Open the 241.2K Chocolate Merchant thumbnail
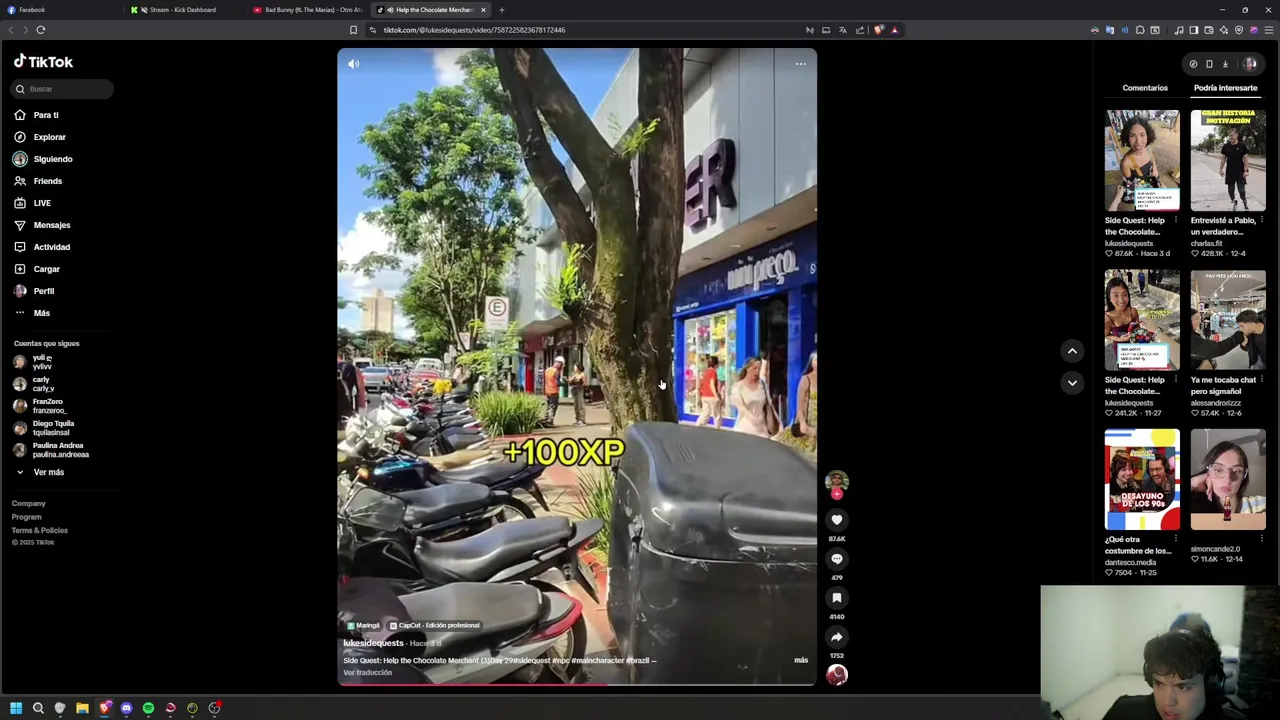The width and height of the screenshot is (1280, 720). click(x=1142, y=320)
